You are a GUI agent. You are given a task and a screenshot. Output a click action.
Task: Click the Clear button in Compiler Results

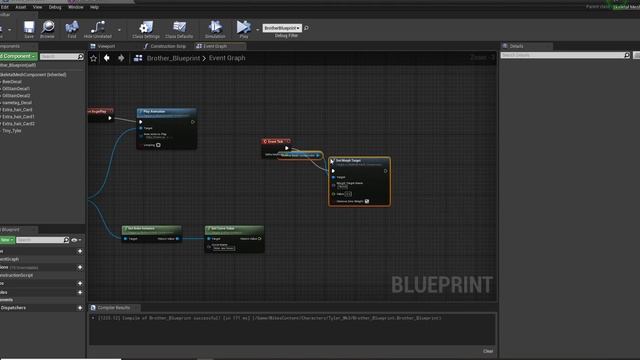[x=488, y=351]
